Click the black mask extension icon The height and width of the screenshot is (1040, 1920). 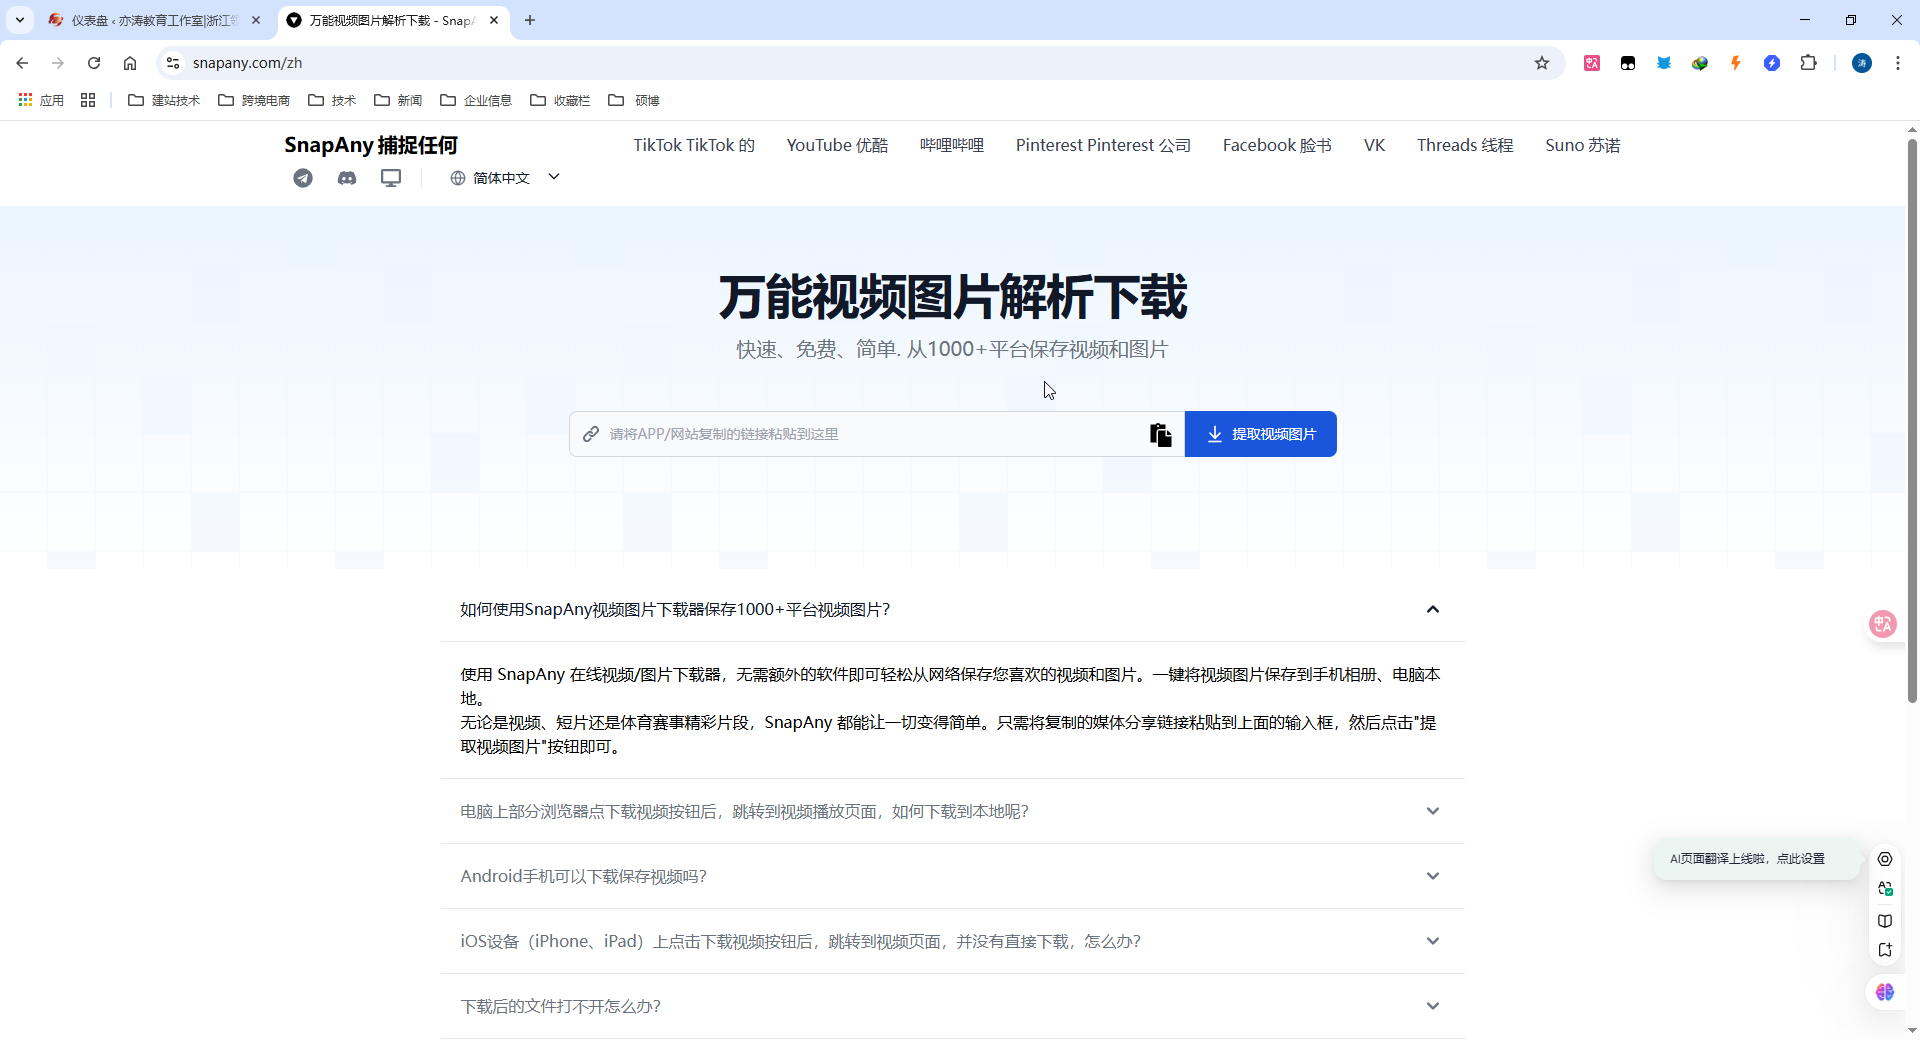(x=1628, y=63)
